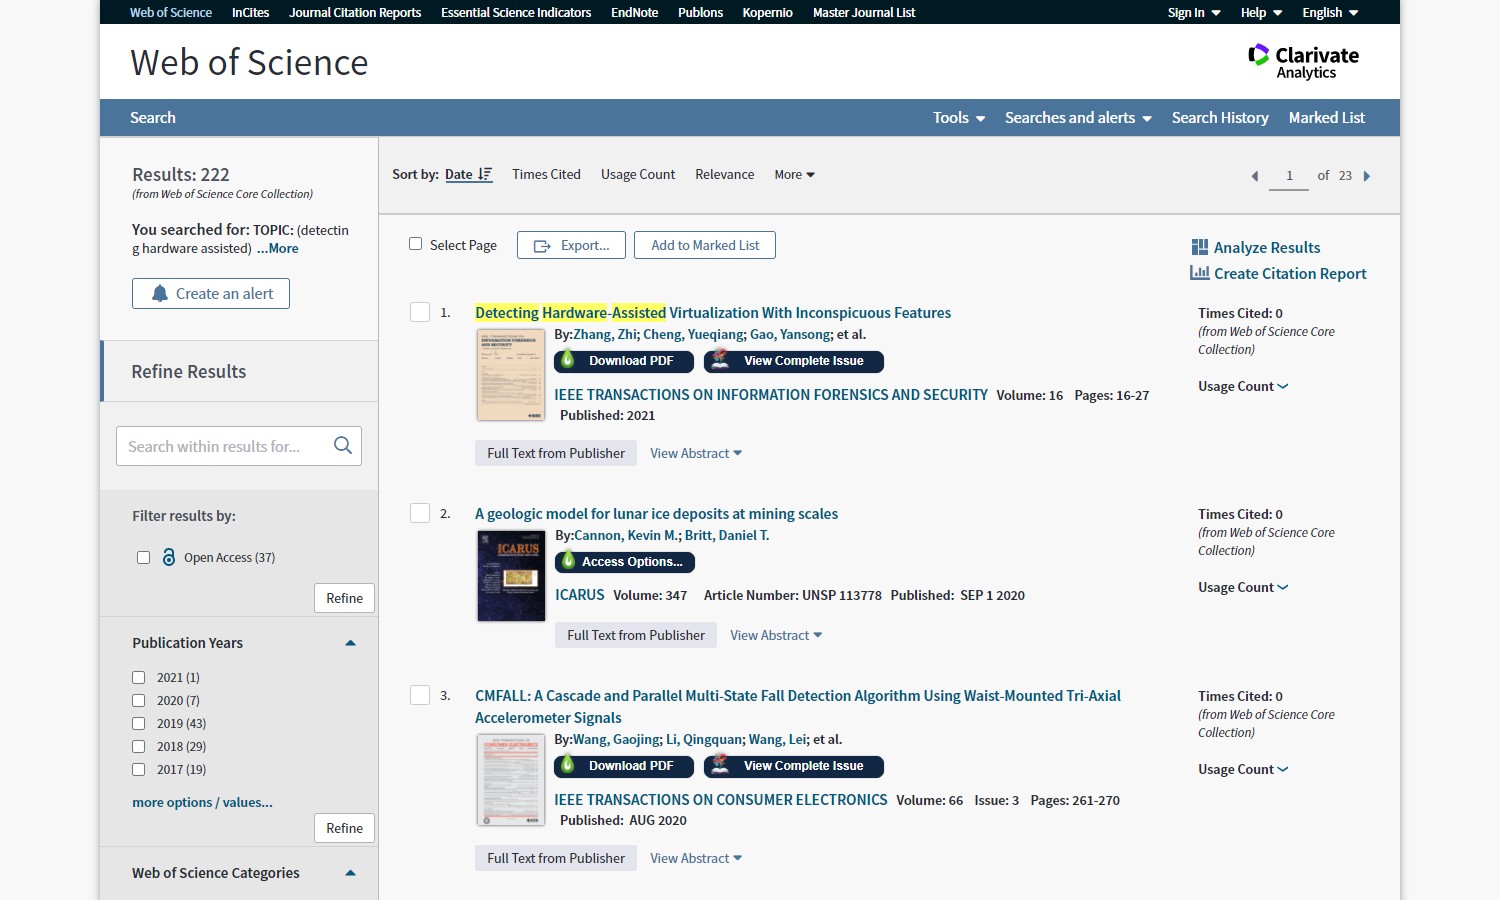Open the ICARUS journal cover thumbnail
This screenshot has height=900, width=1500.
pos(511,576)
